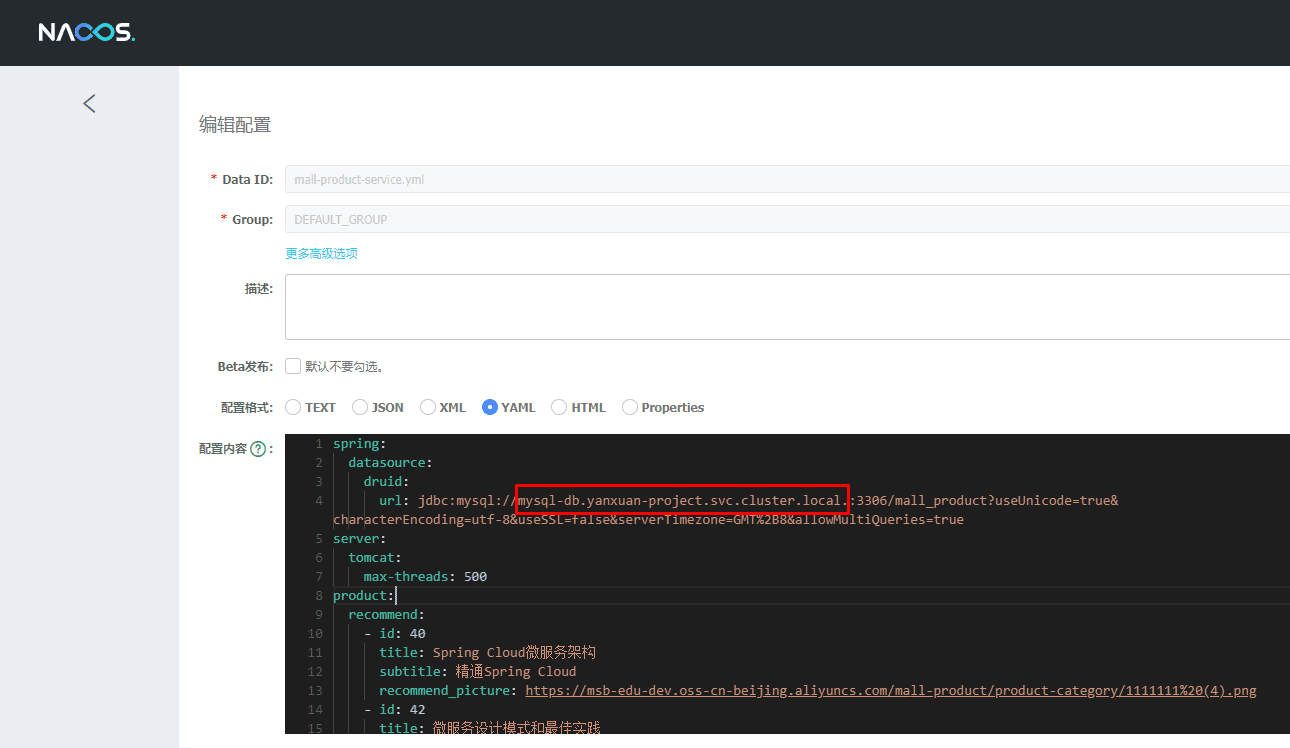Click the 'subtitle: 精通Spring Cloud' line
1290x748 pixels.
478,671
